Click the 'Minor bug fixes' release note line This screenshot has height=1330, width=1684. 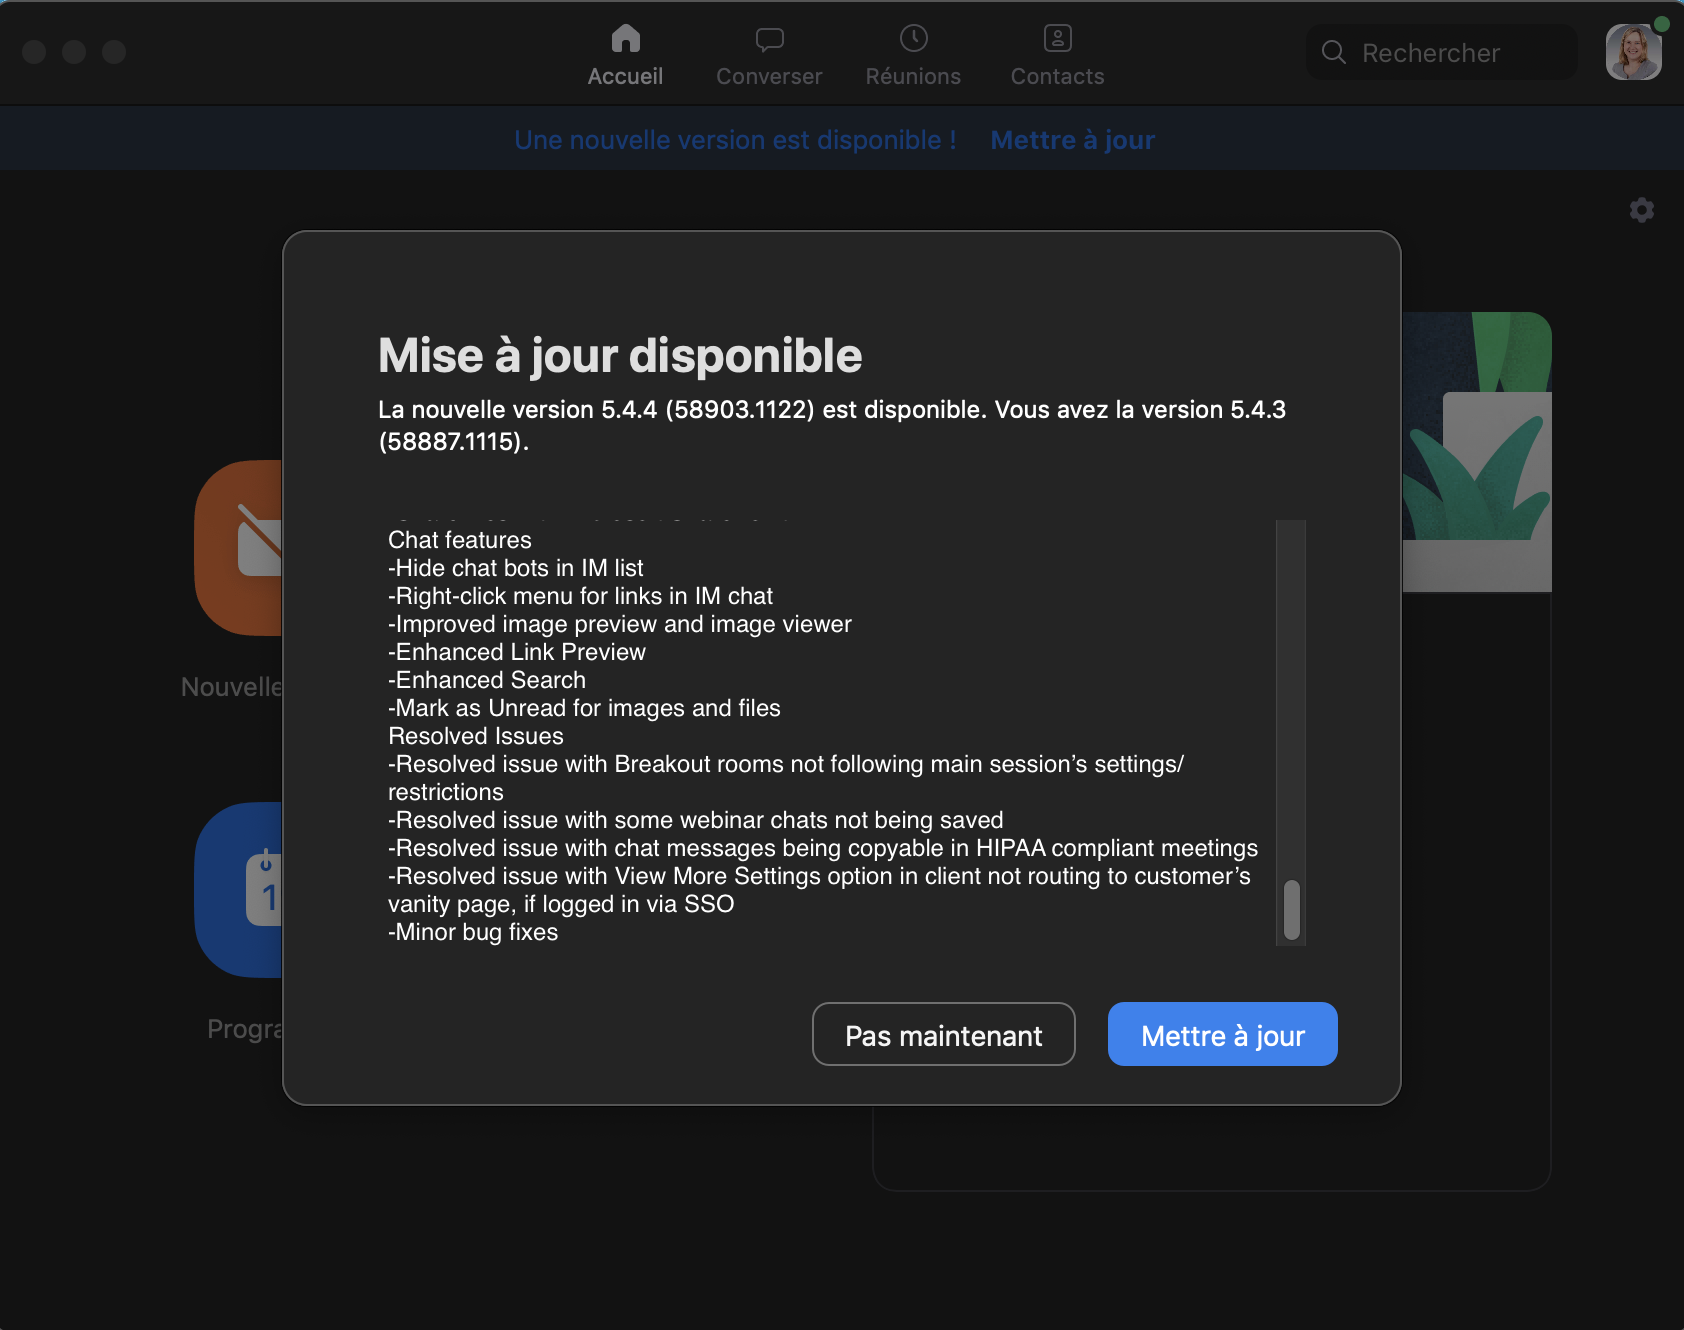pyautogui.click(x=473, y=932)
